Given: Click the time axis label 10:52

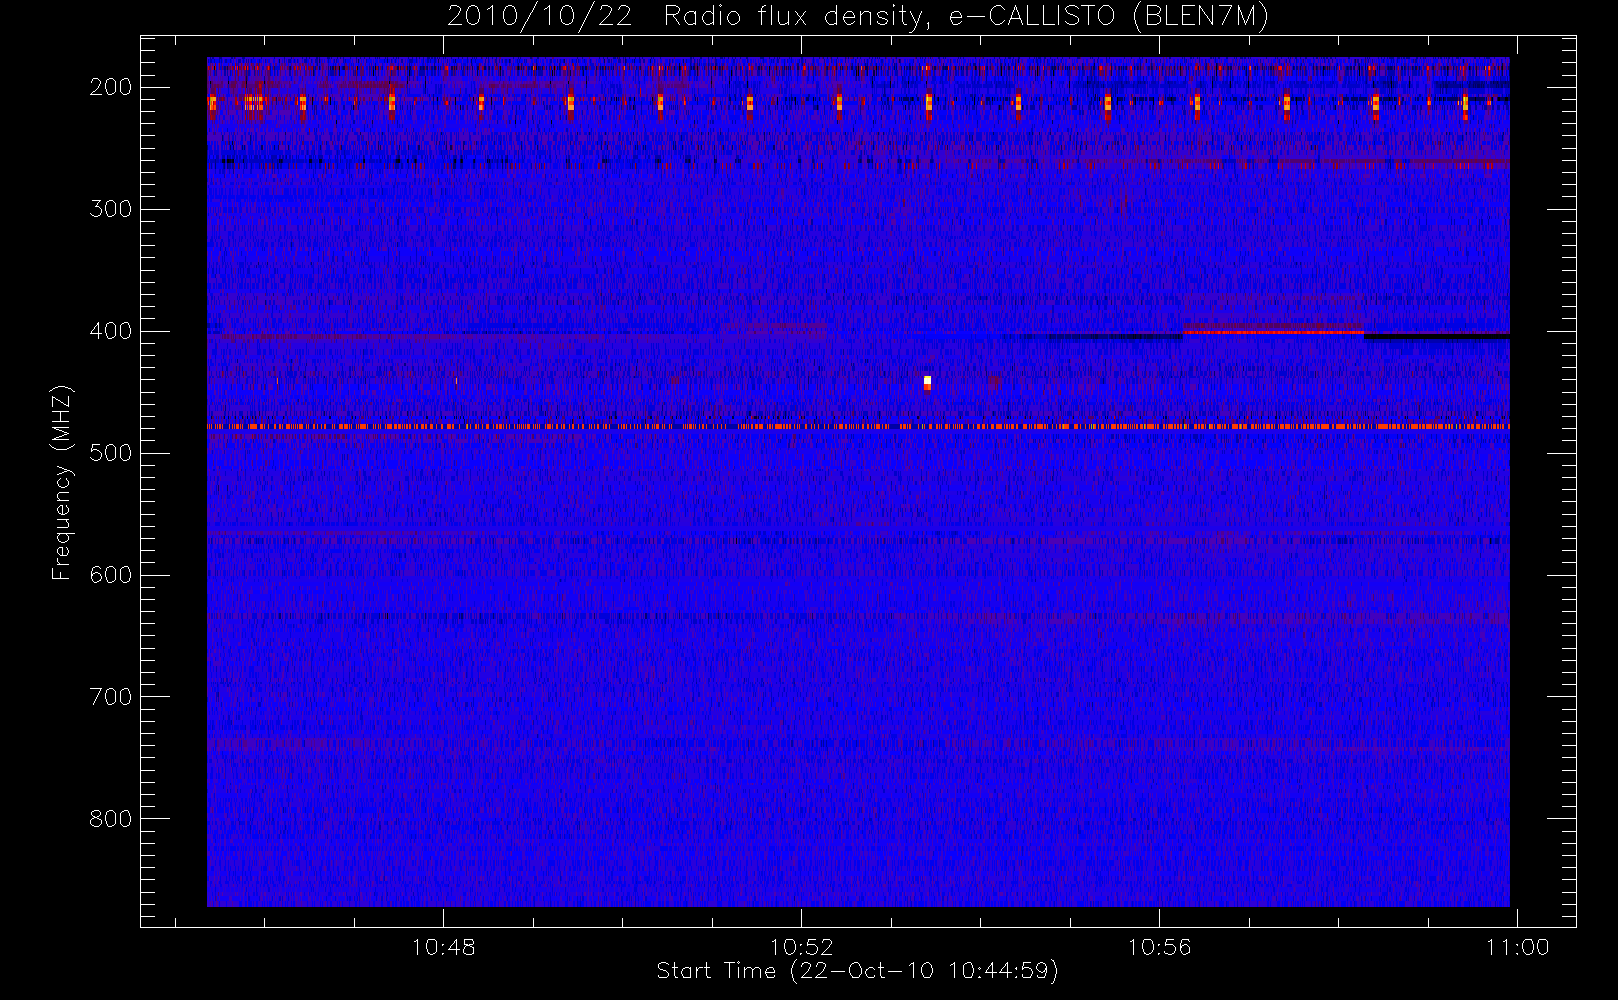Looking at the screenshot, I should click(x=801, y=947).
